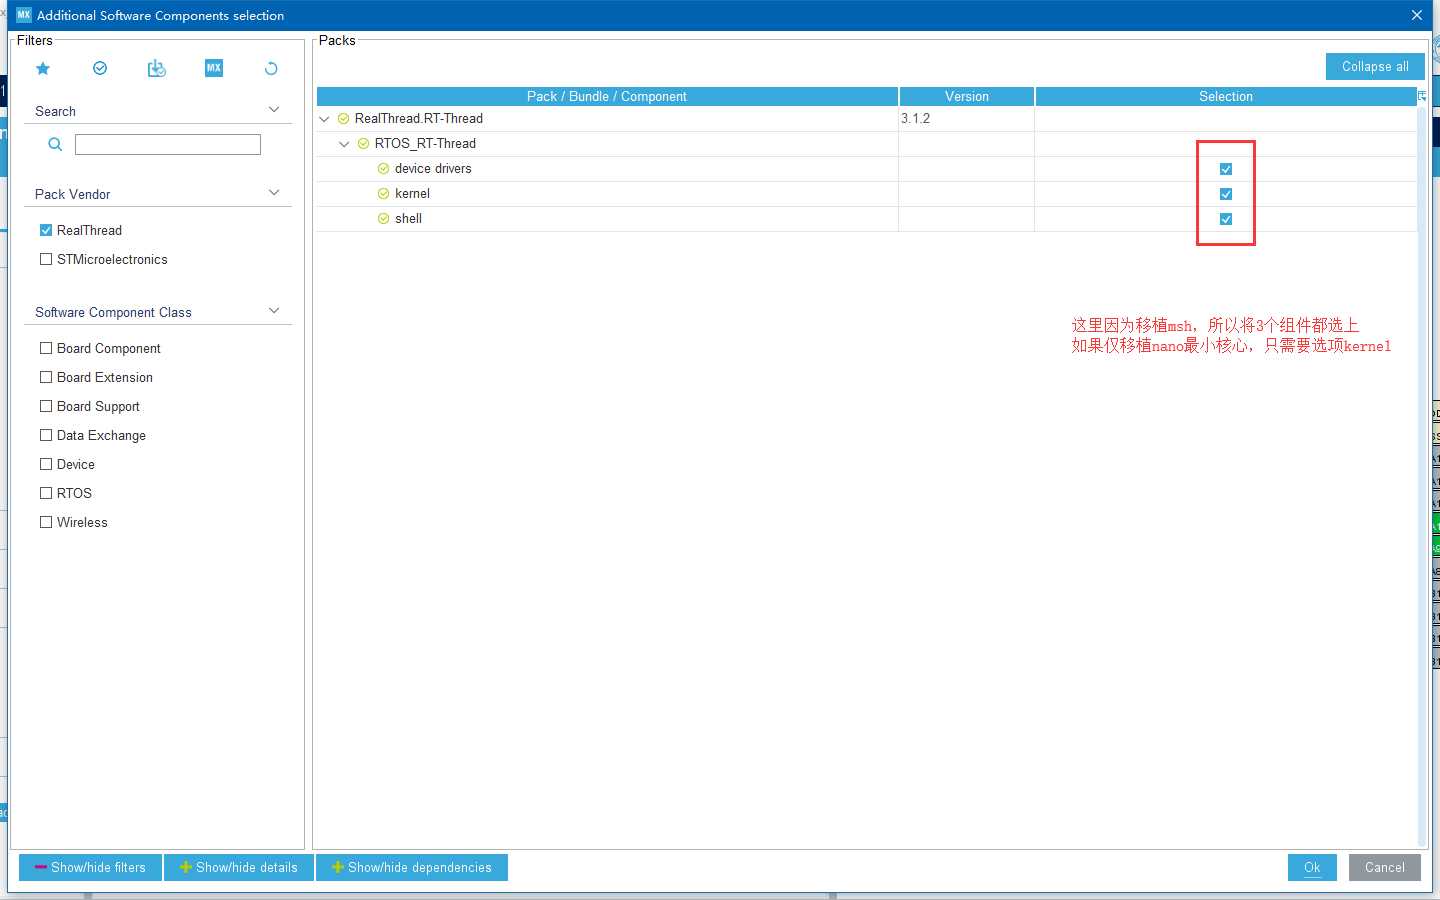
Task: Click the circular reset filters icon
Action: tap(271, 68)
